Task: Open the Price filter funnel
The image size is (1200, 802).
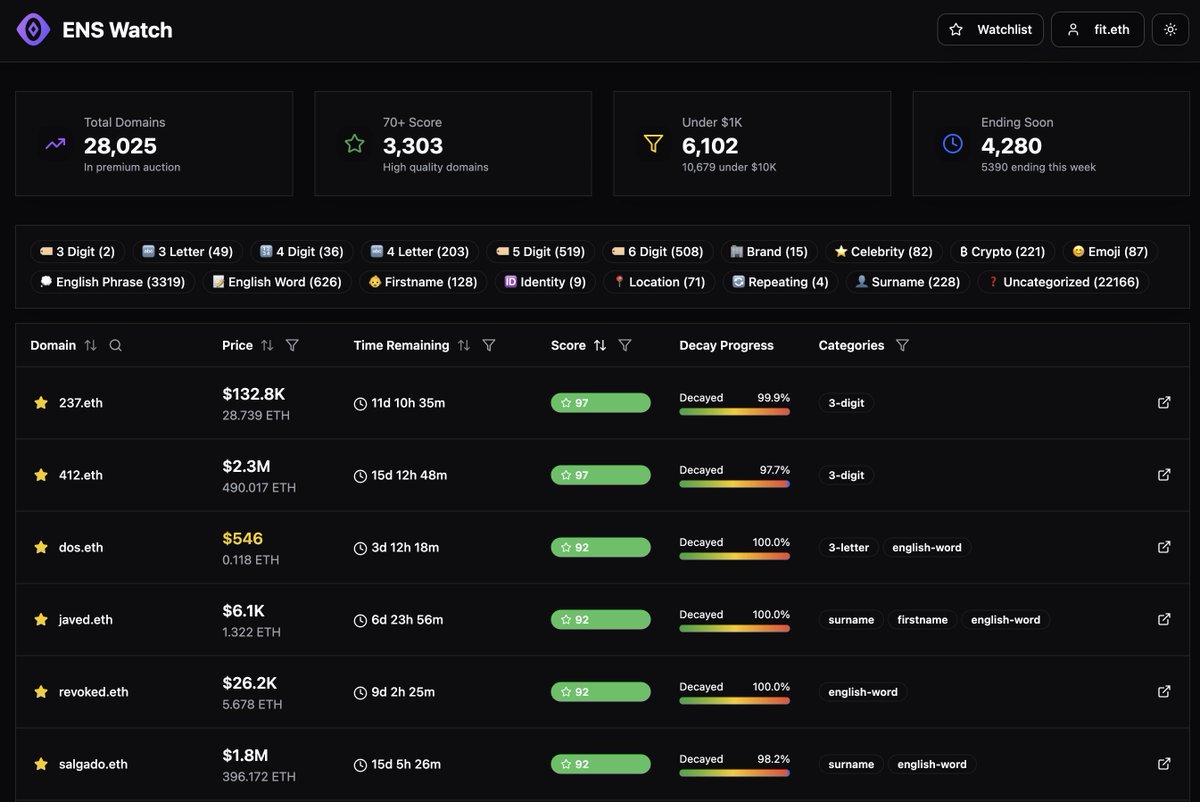Action: pyautogui.click(x=292, y=345)
